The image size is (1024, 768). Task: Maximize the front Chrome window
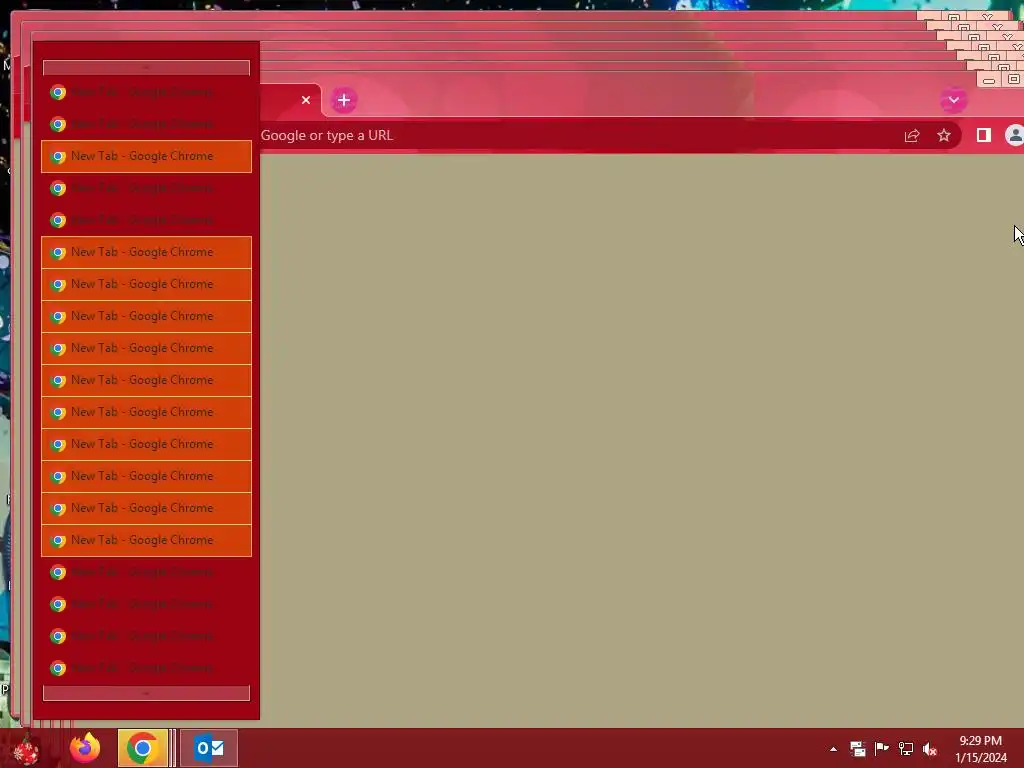click(x=1014, y=79)
